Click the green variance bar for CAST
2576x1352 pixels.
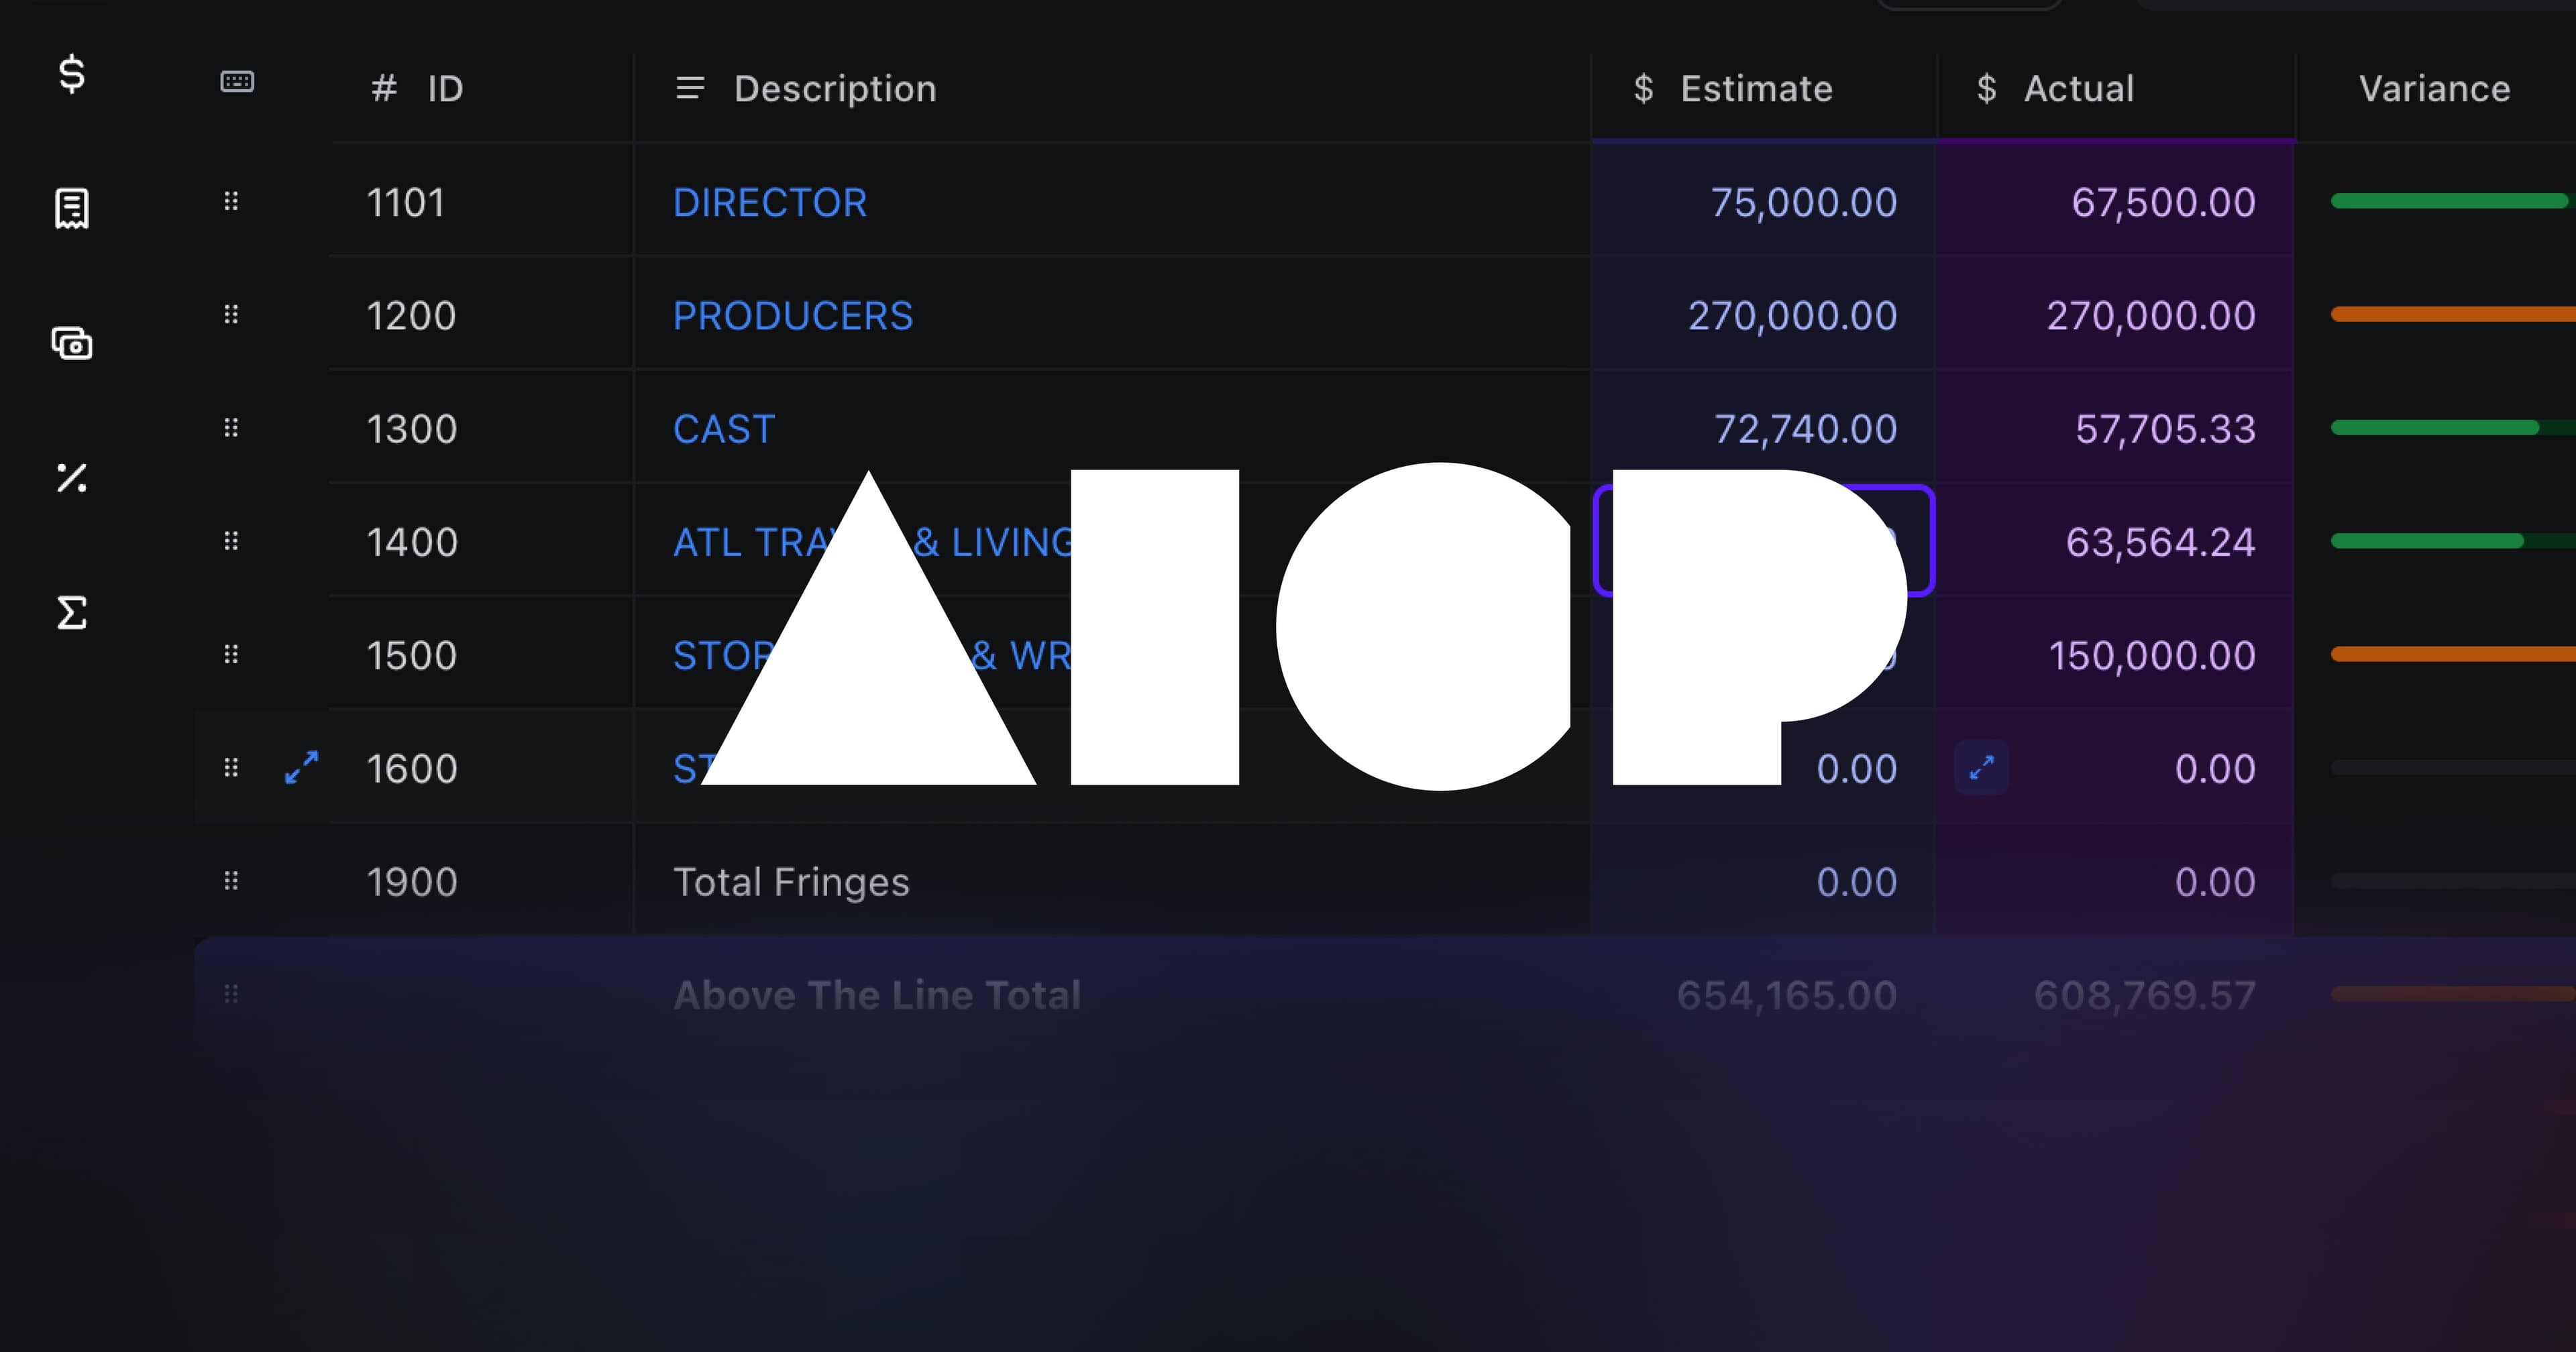tap(2440, 428)
